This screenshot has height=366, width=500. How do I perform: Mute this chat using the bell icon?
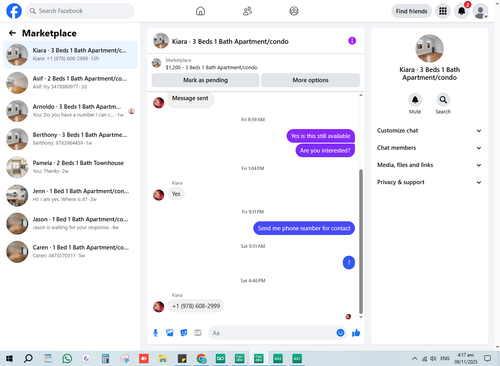pyautogui.click(x=415, y=100)
